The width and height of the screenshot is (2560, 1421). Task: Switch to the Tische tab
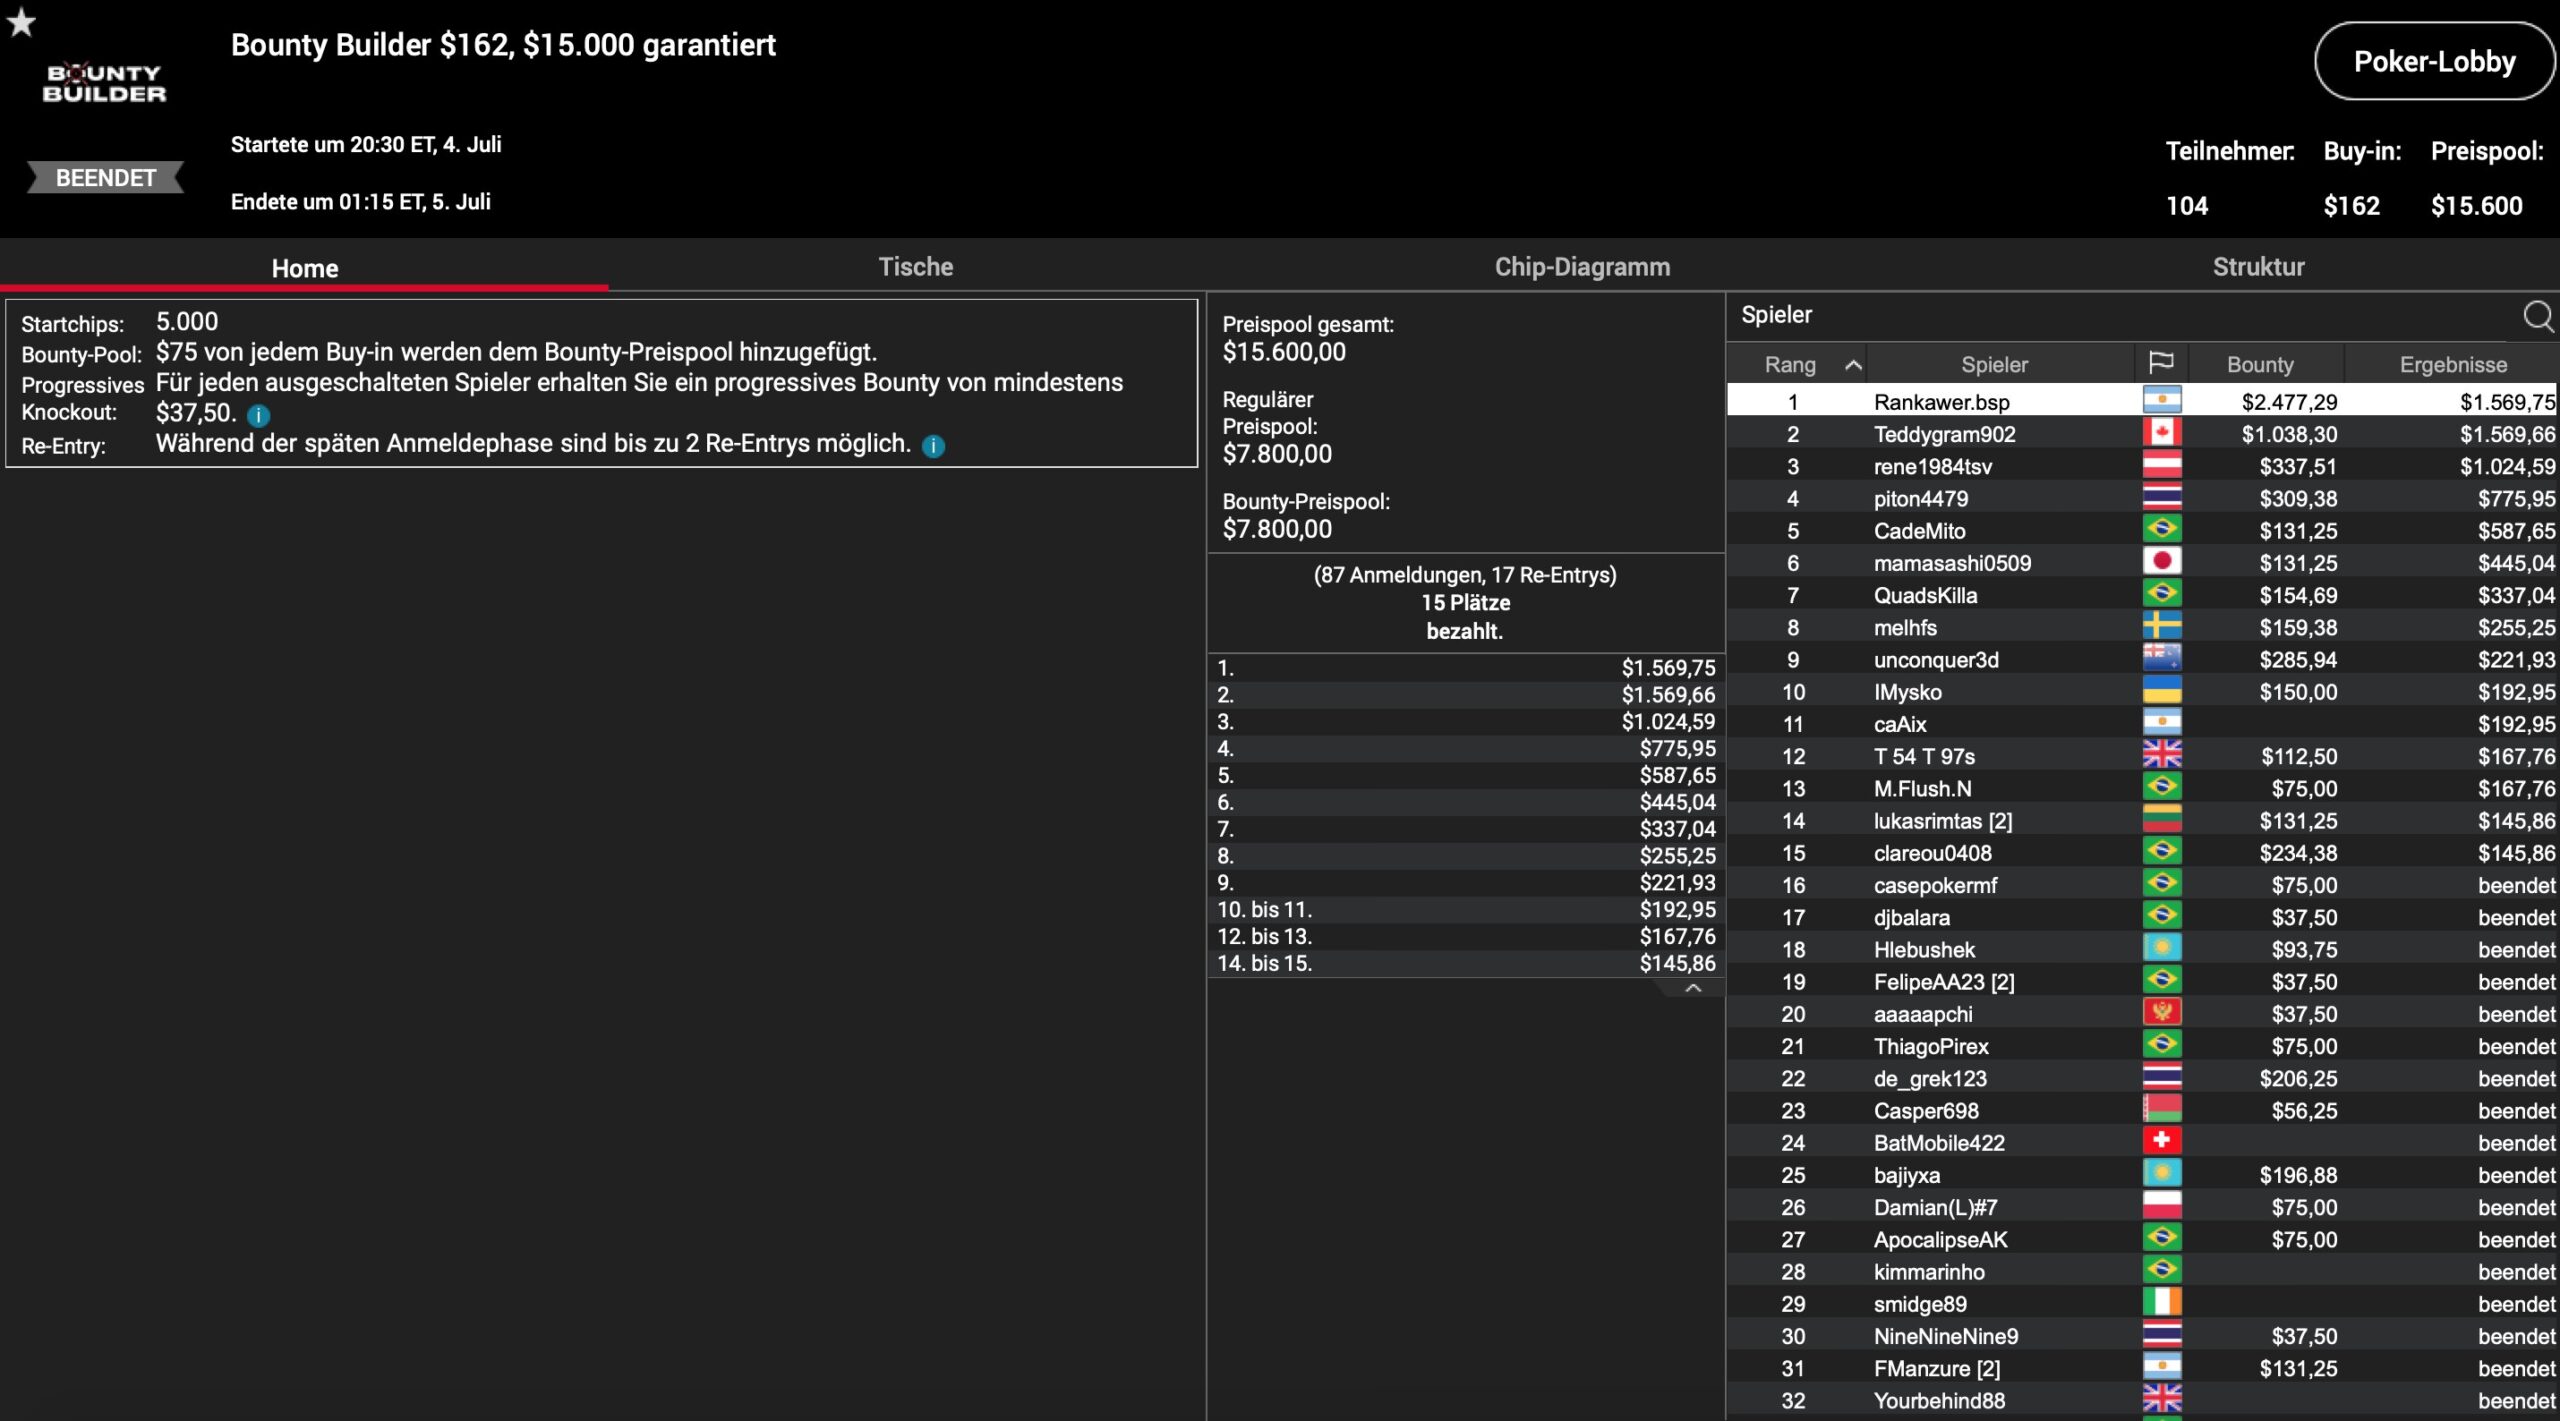tap(915, 267)
